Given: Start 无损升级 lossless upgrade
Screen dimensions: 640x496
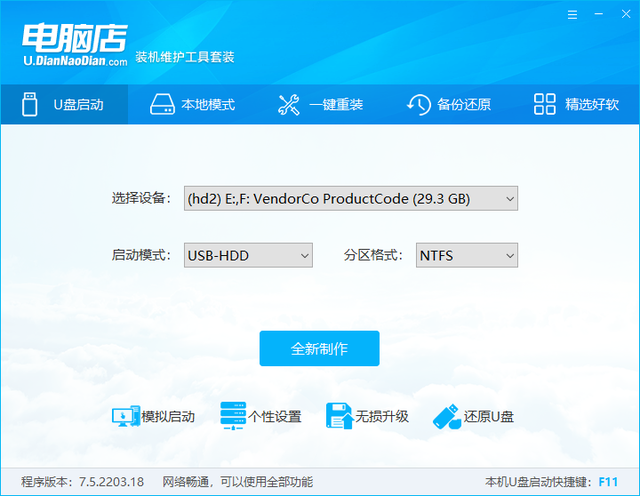Looking at the screenshot, I should (367, 416).
